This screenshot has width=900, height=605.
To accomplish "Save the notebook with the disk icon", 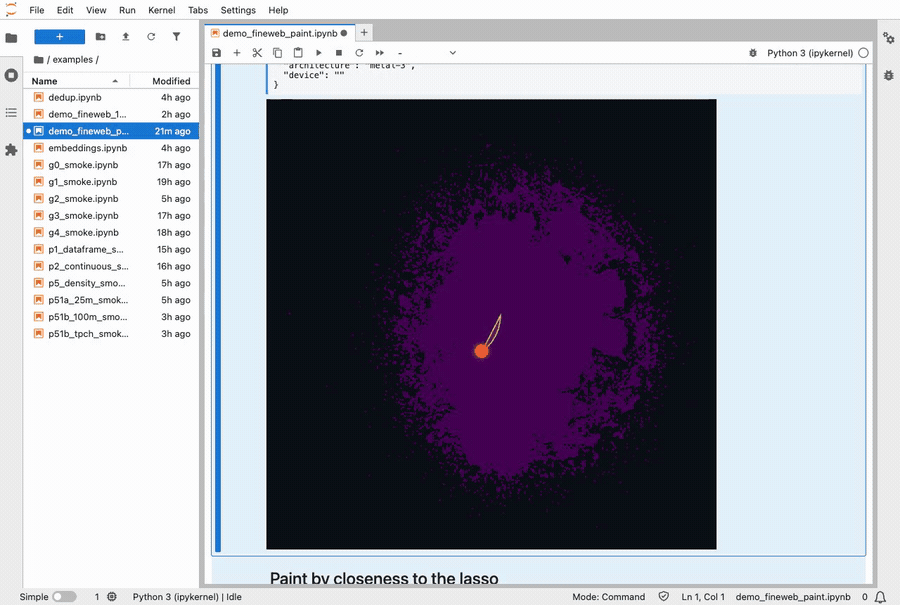I will (x=216, y=53).
